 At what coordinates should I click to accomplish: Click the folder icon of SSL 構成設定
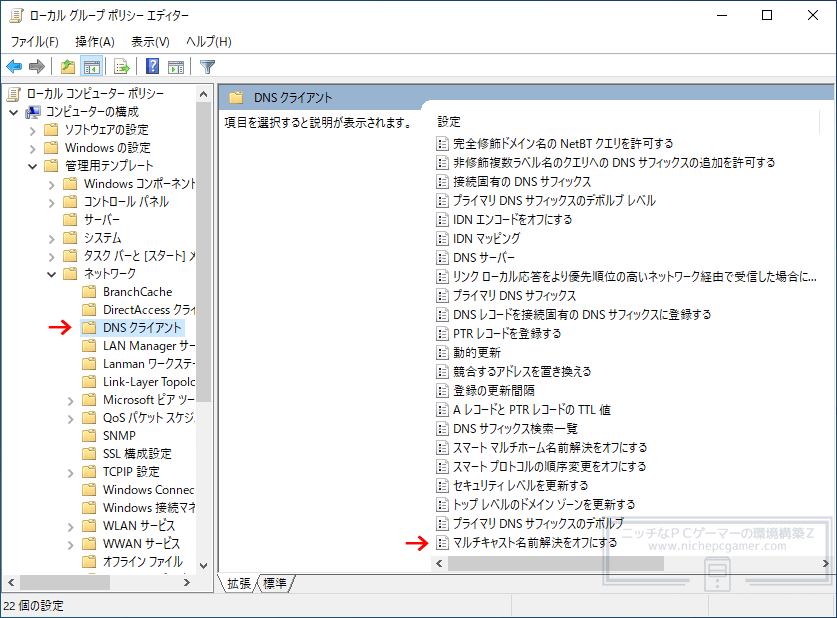tap(89, 454)
